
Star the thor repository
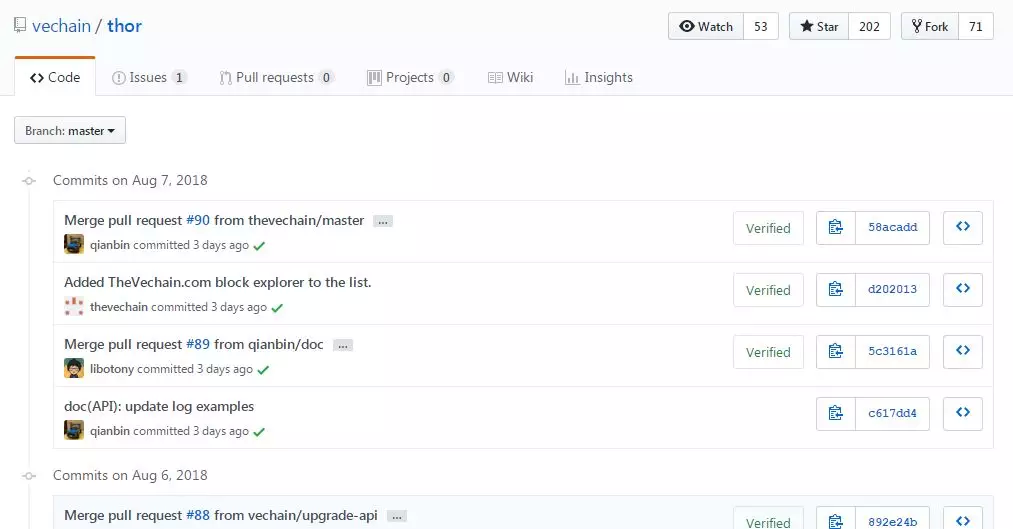point(819,26)
